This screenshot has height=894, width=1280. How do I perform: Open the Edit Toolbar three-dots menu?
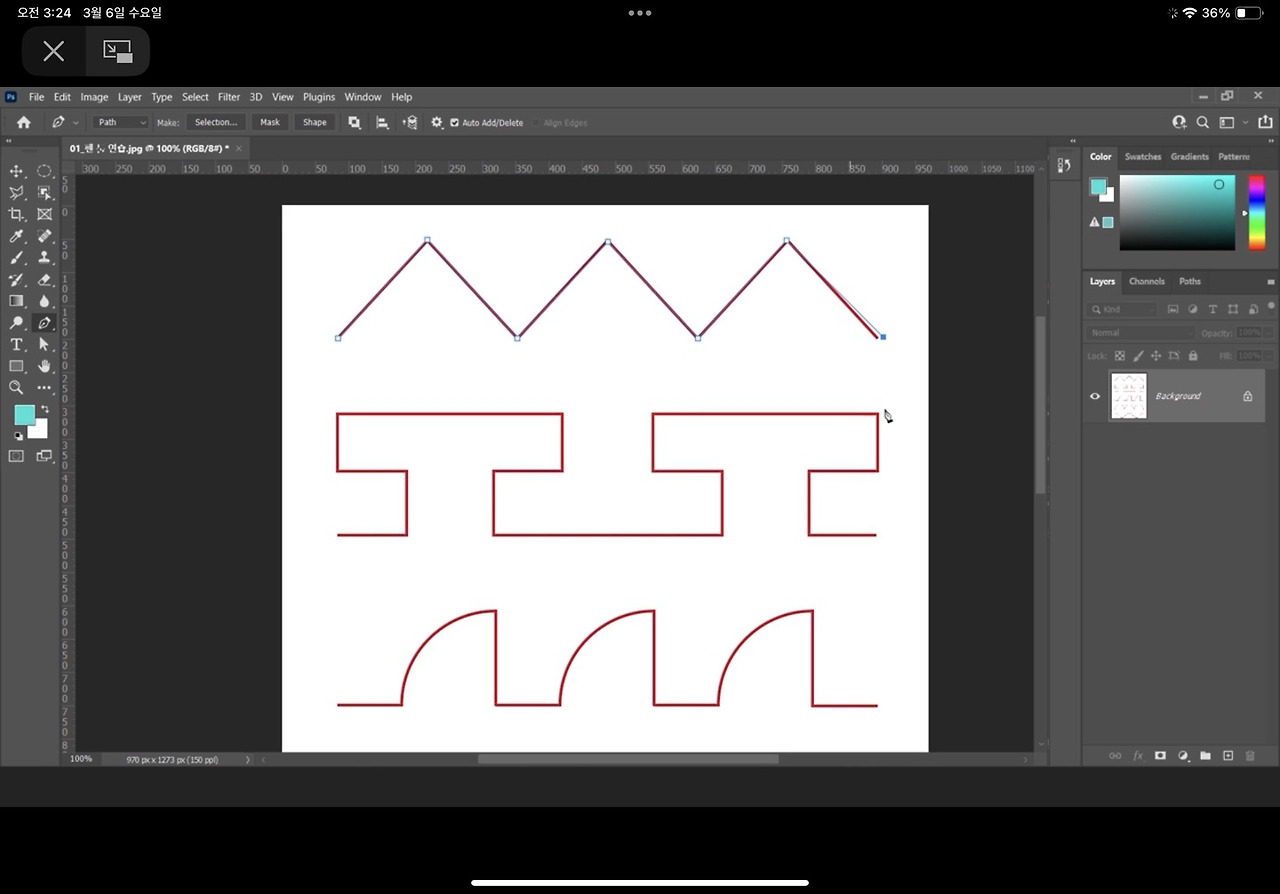tap(44, 387)
